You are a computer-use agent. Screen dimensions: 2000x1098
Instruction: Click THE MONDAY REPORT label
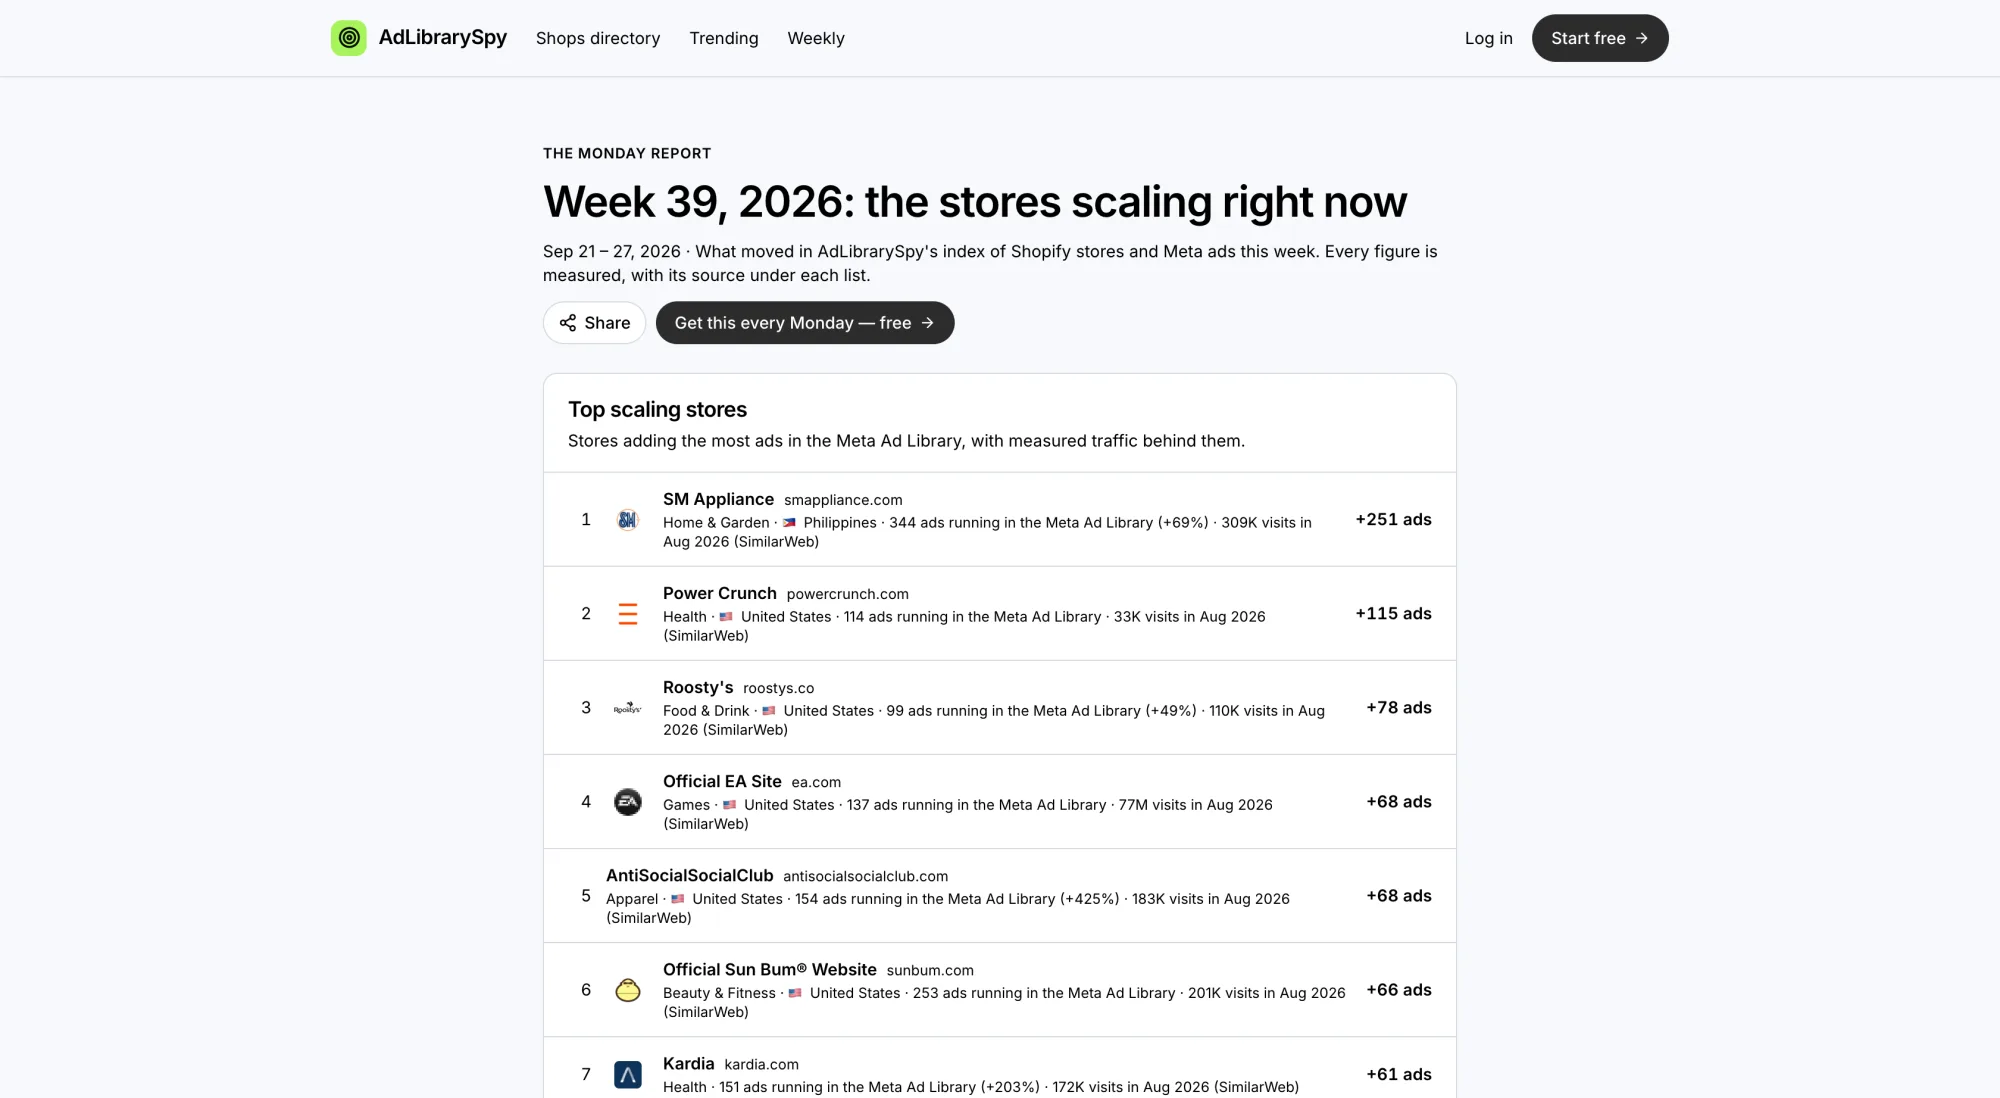pos(627,153)
